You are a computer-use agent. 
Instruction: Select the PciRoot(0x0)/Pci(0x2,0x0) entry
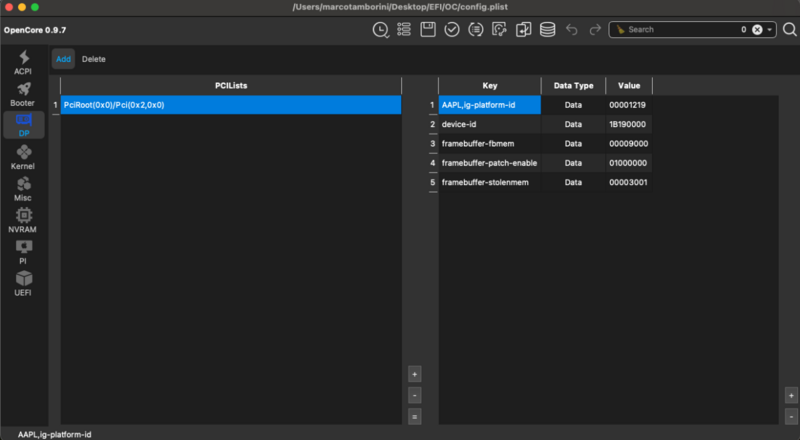[x=230, y=104]
